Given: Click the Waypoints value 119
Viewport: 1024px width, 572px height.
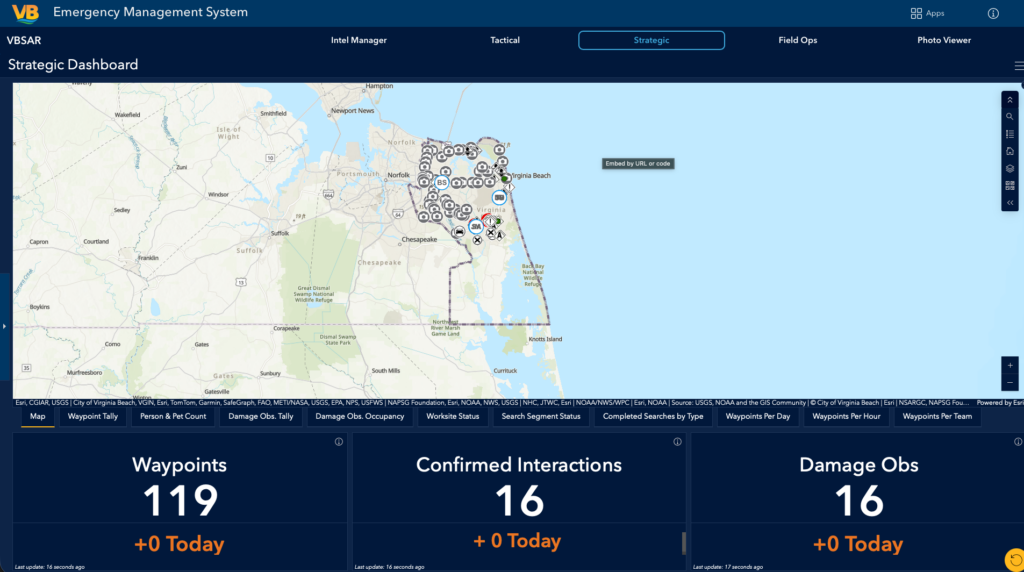Looking at the screenshot, I should pos(180,501).
